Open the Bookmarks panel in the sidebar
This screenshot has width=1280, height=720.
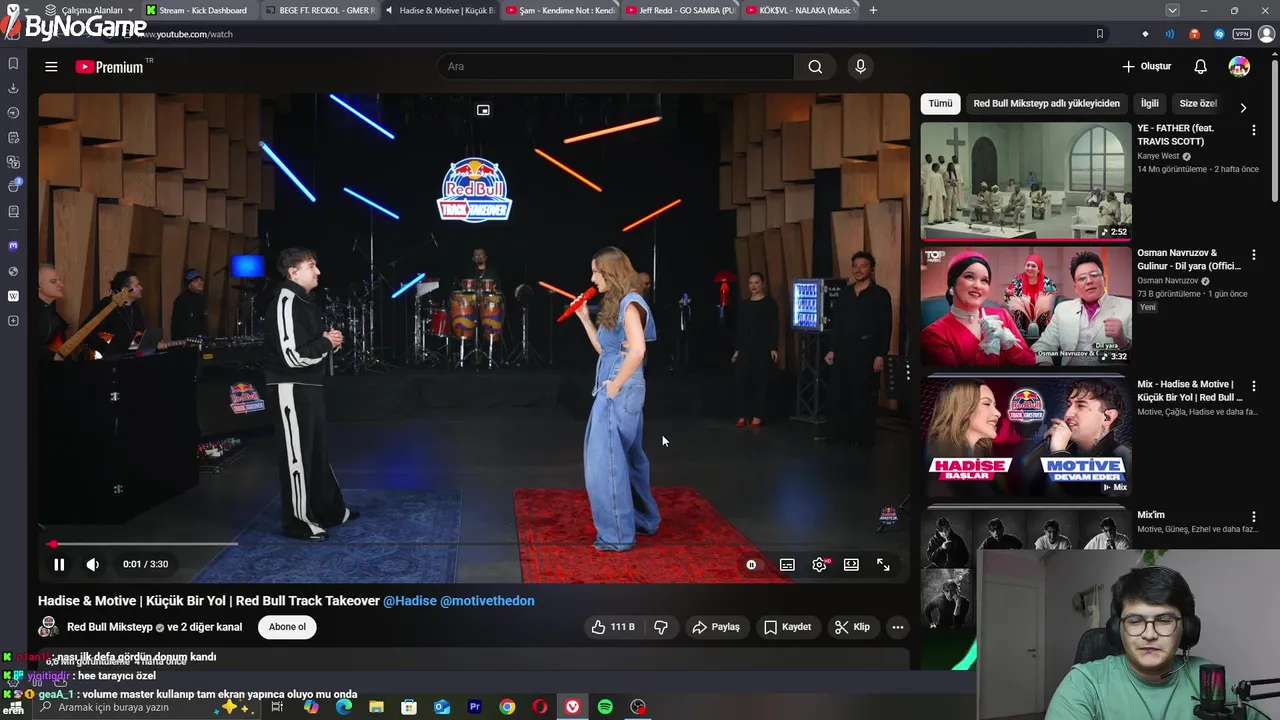click(13, 63)
